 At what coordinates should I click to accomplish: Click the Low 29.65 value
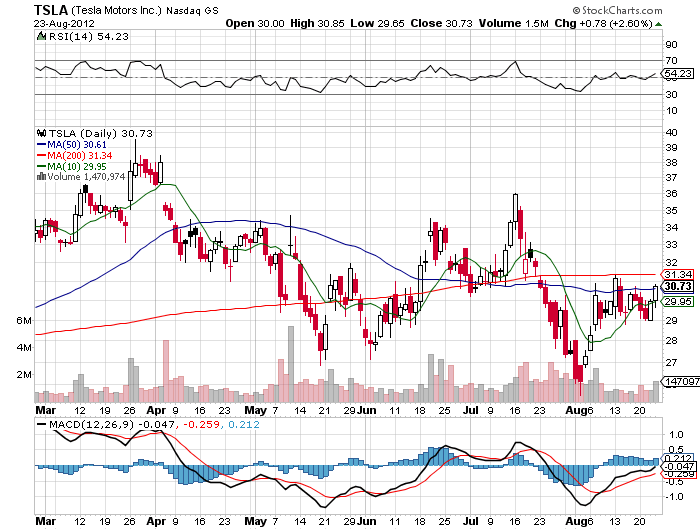377,23
